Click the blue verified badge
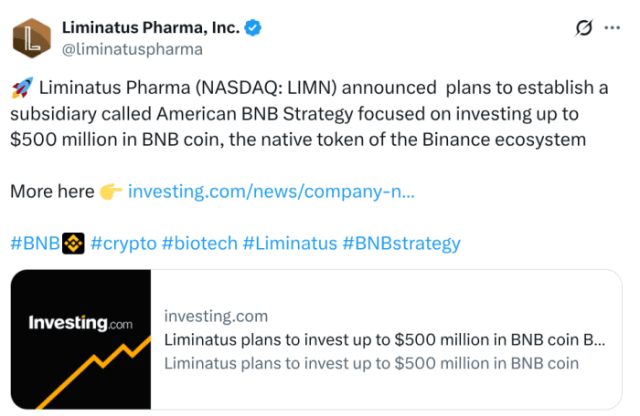The height and width of the screenshot is (416, 640). [x=255, y=27]
